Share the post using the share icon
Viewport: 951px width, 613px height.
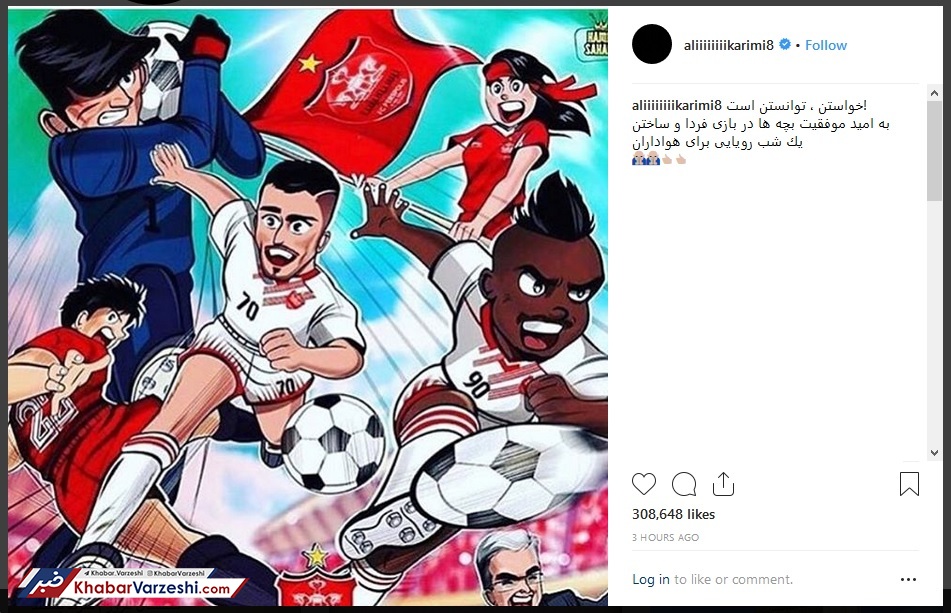tap(723, 484)
